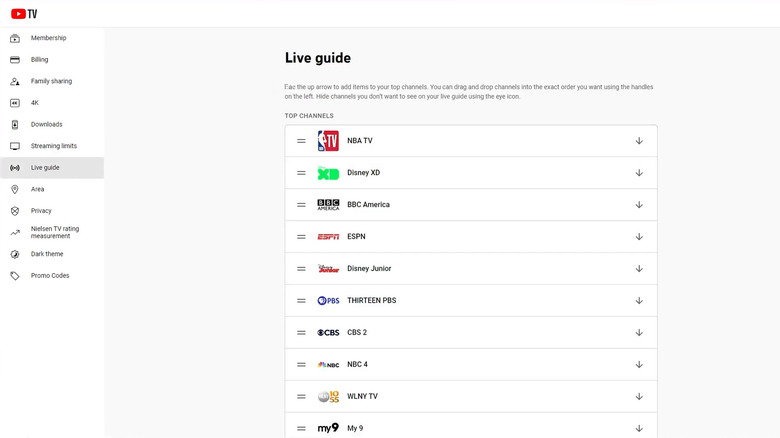Click the Nielsen trending arrow icon
This screenshot has width=780, height=438.
[x=15, y=232]
